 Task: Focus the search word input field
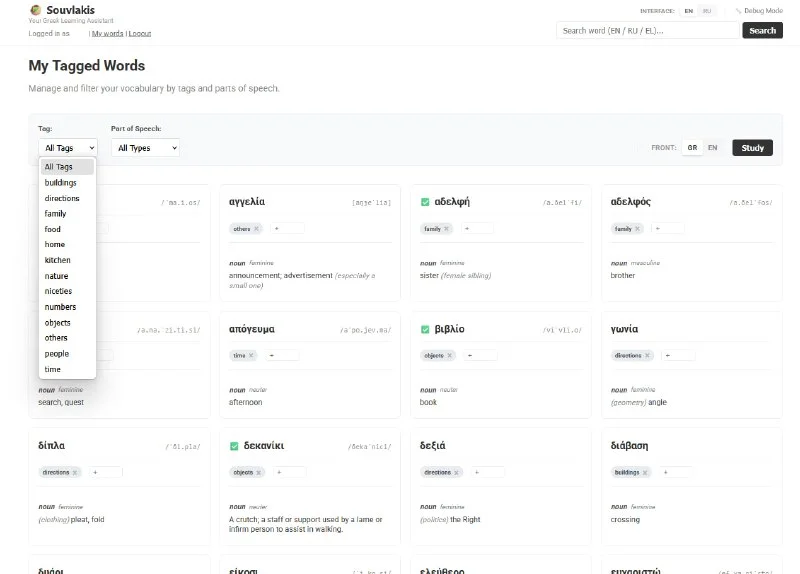(x=647, y=31)
